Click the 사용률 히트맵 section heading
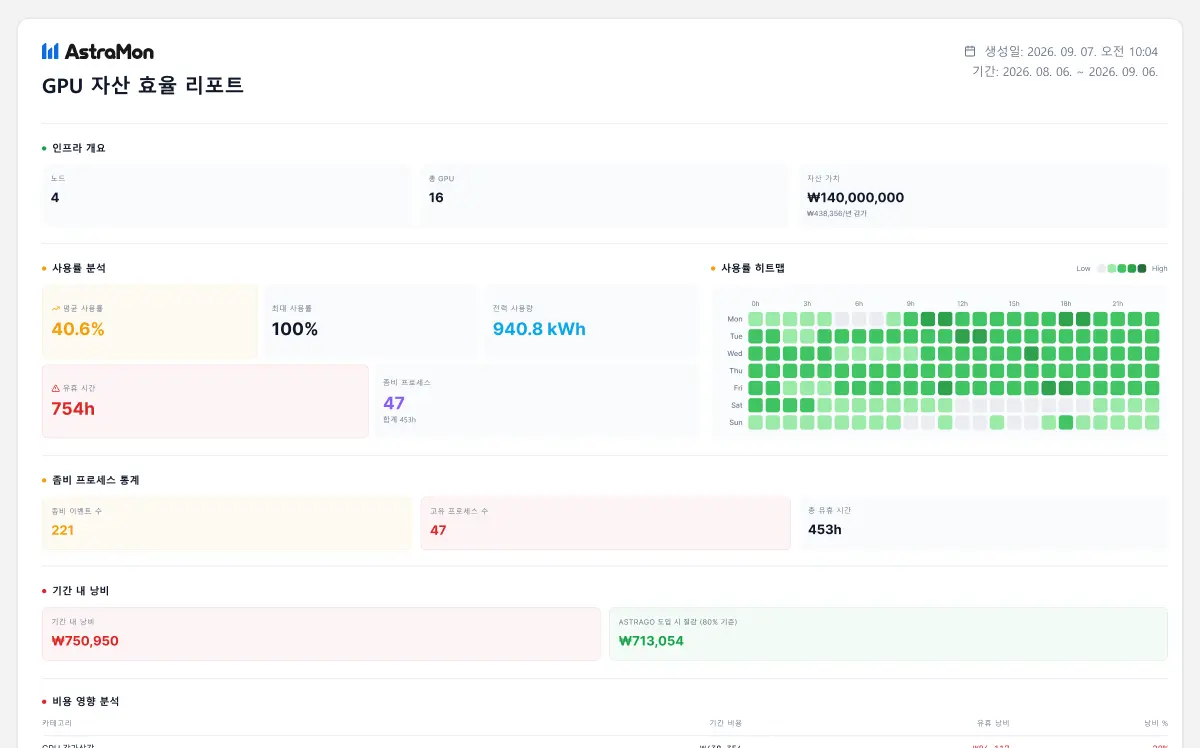The image size is (1200, 748). click(753, 268)
